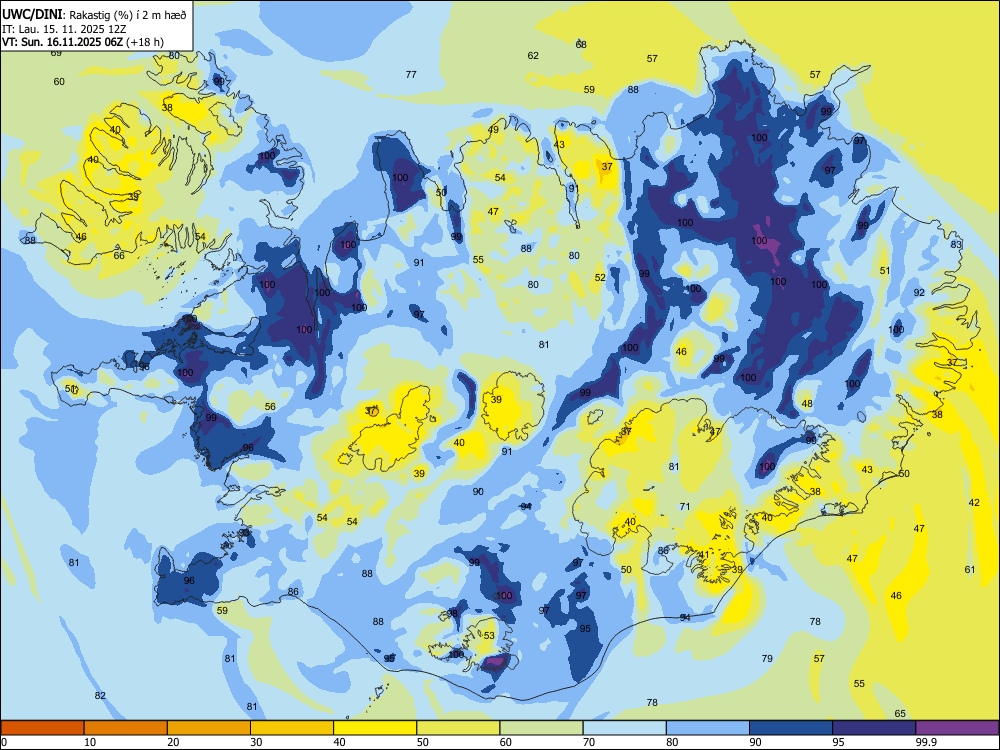Click the 70–80 pale blue legend swatch
The image size is (1000, 750).
tap(624, 728)
